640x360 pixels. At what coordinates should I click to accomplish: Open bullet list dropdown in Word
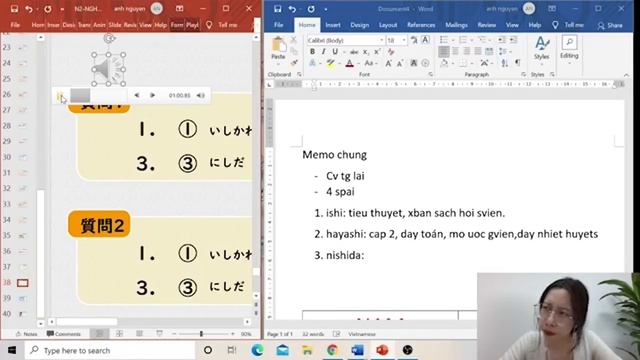click(x=453, y=40)
